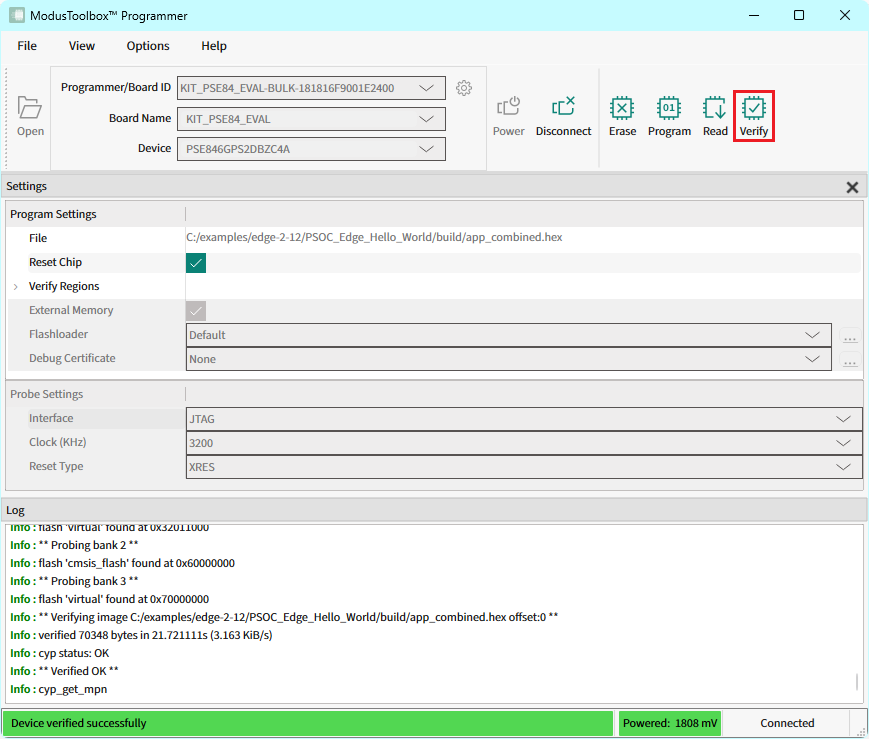Erase the device with Erase icon

[622, 108]
